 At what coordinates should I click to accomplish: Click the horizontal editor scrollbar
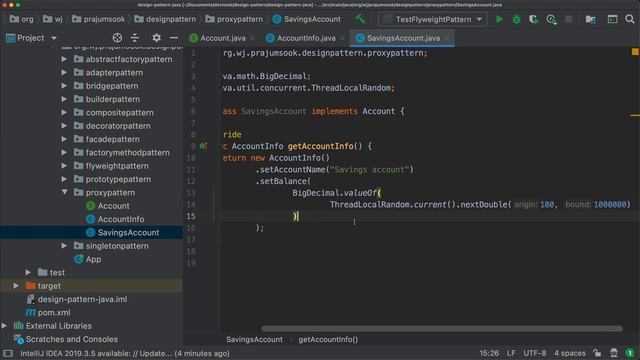442,329
